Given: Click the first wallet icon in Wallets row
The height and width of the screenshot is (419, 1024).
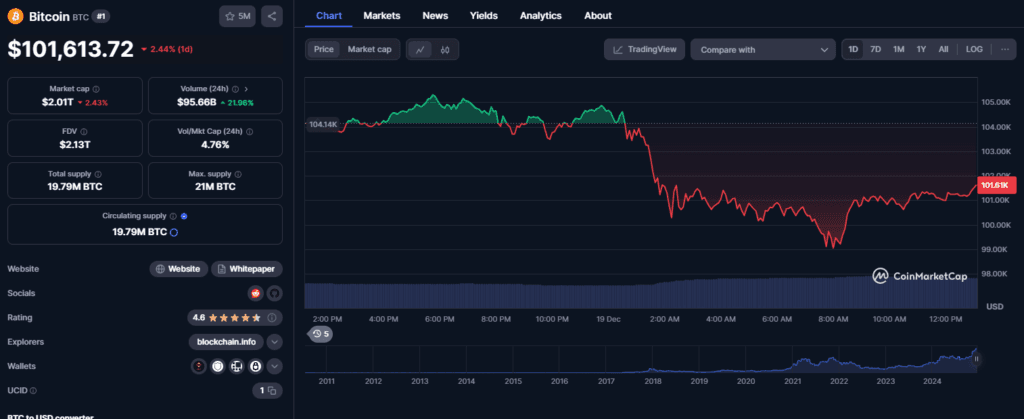Looking at the screenshot, I should pyautogui.click(x=198, y=367).
